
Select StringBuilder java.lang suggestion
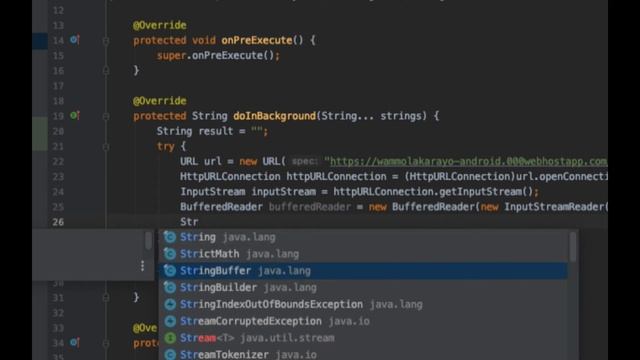click(363, 287)
